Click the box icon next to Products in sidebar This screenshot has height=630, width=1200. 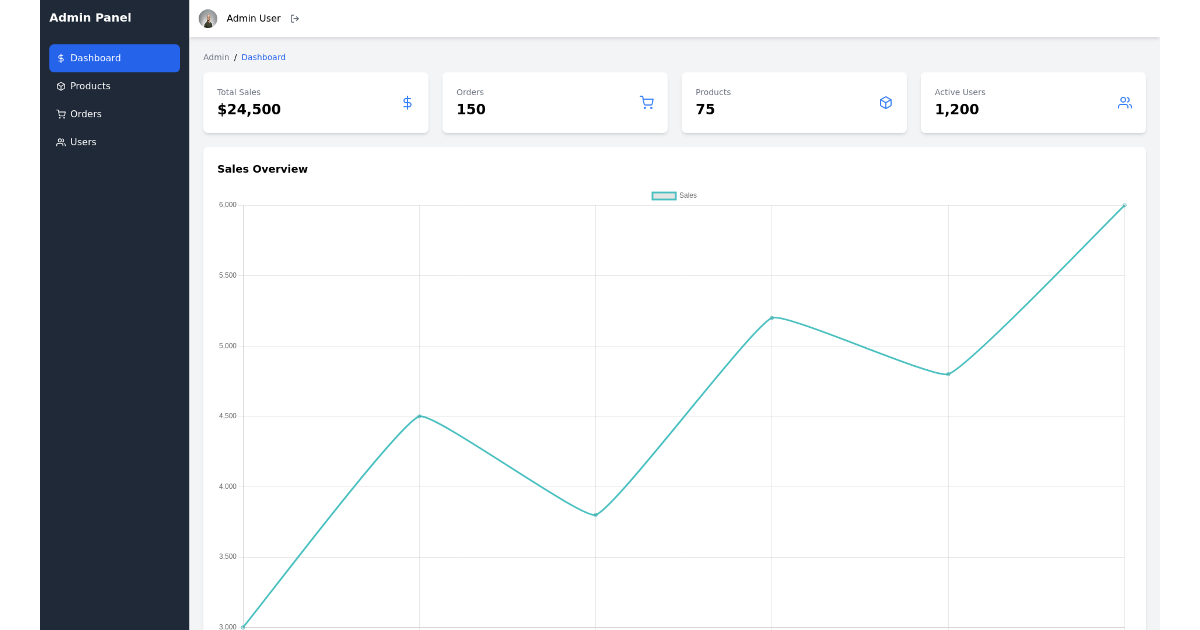tap(59, 86)
